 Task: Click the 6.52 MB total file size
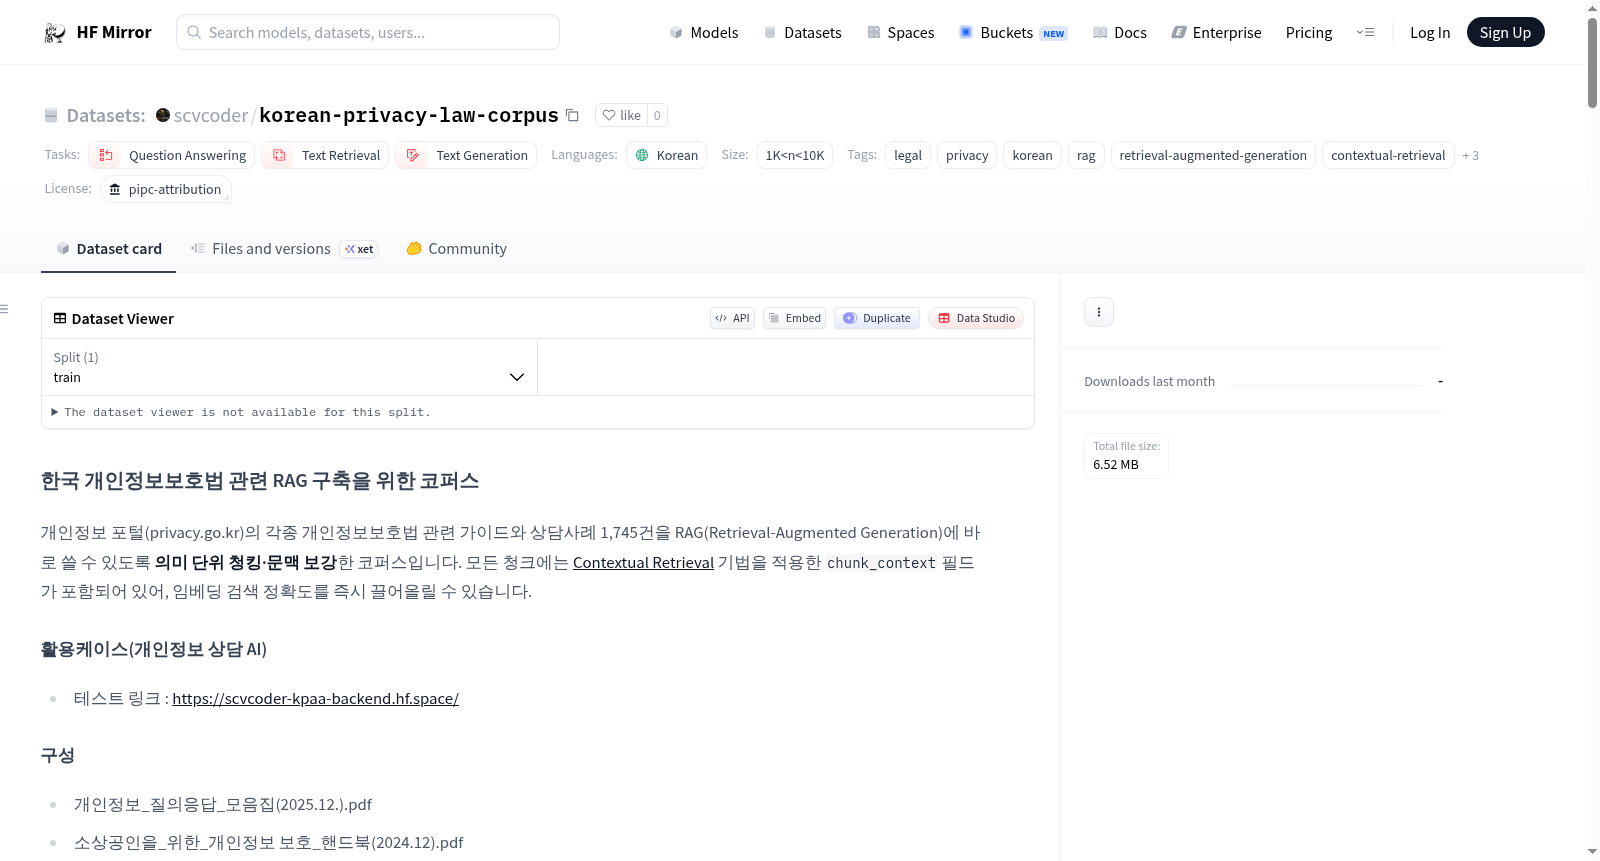(1116, 464)
